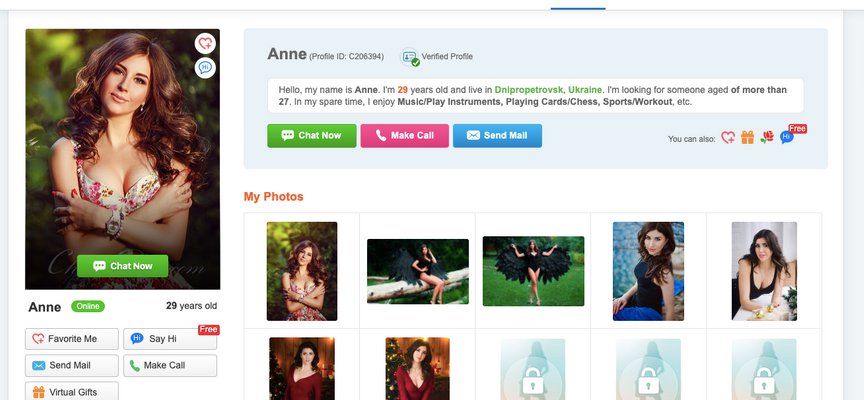This screenshot has height=400, width=864.
Task: Open thumbnail of woman sitting on log with wings
Action: pyautogui.click(x=418, y=271)
